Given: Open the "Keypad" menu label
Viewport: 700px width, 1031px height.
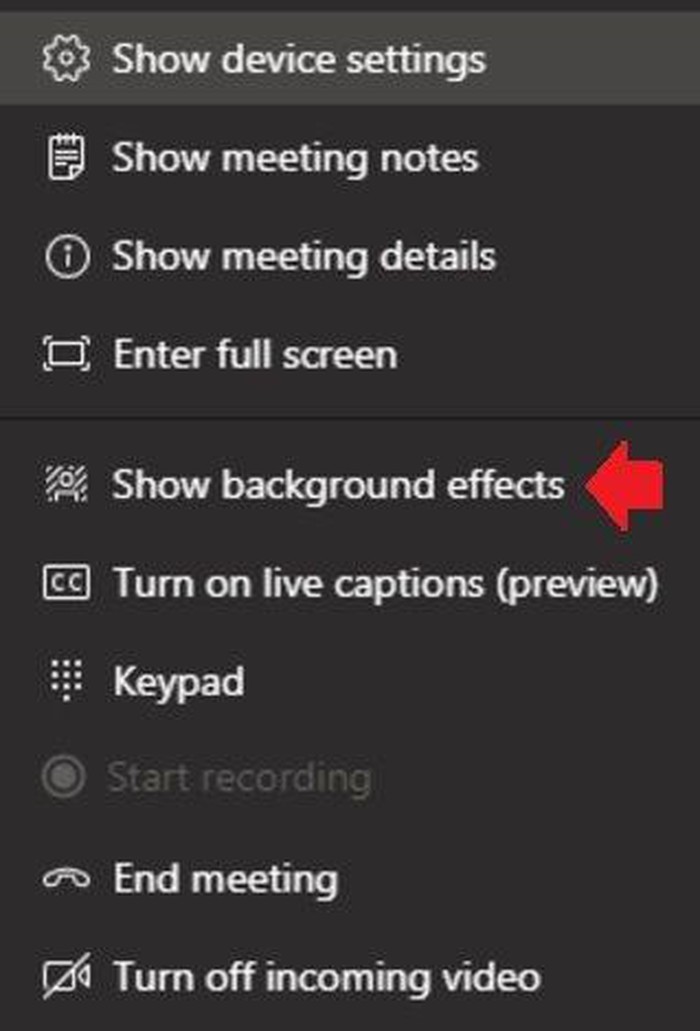Looking at the screenshot, I should (x=179, y=681).
